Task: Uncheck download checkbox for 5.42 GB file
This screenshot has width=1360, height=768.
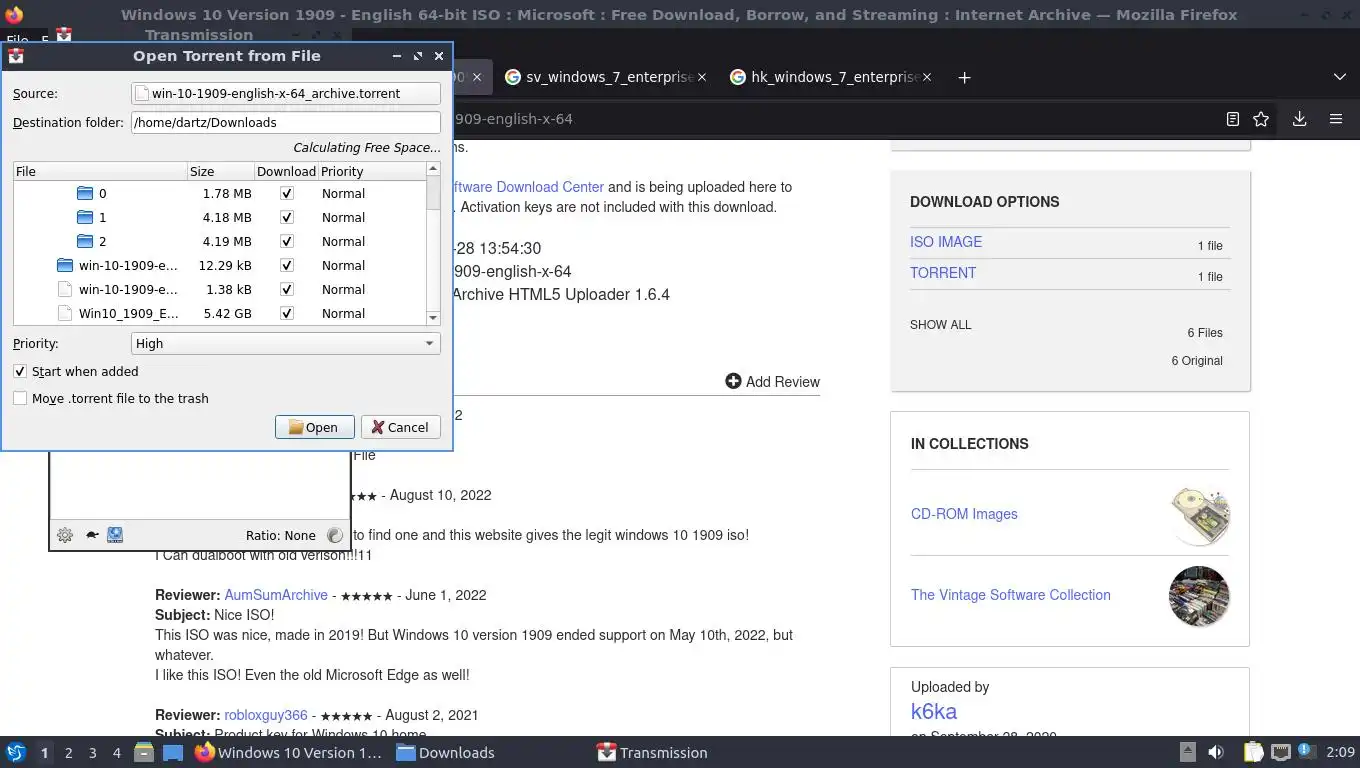Action: click(287, 313)
